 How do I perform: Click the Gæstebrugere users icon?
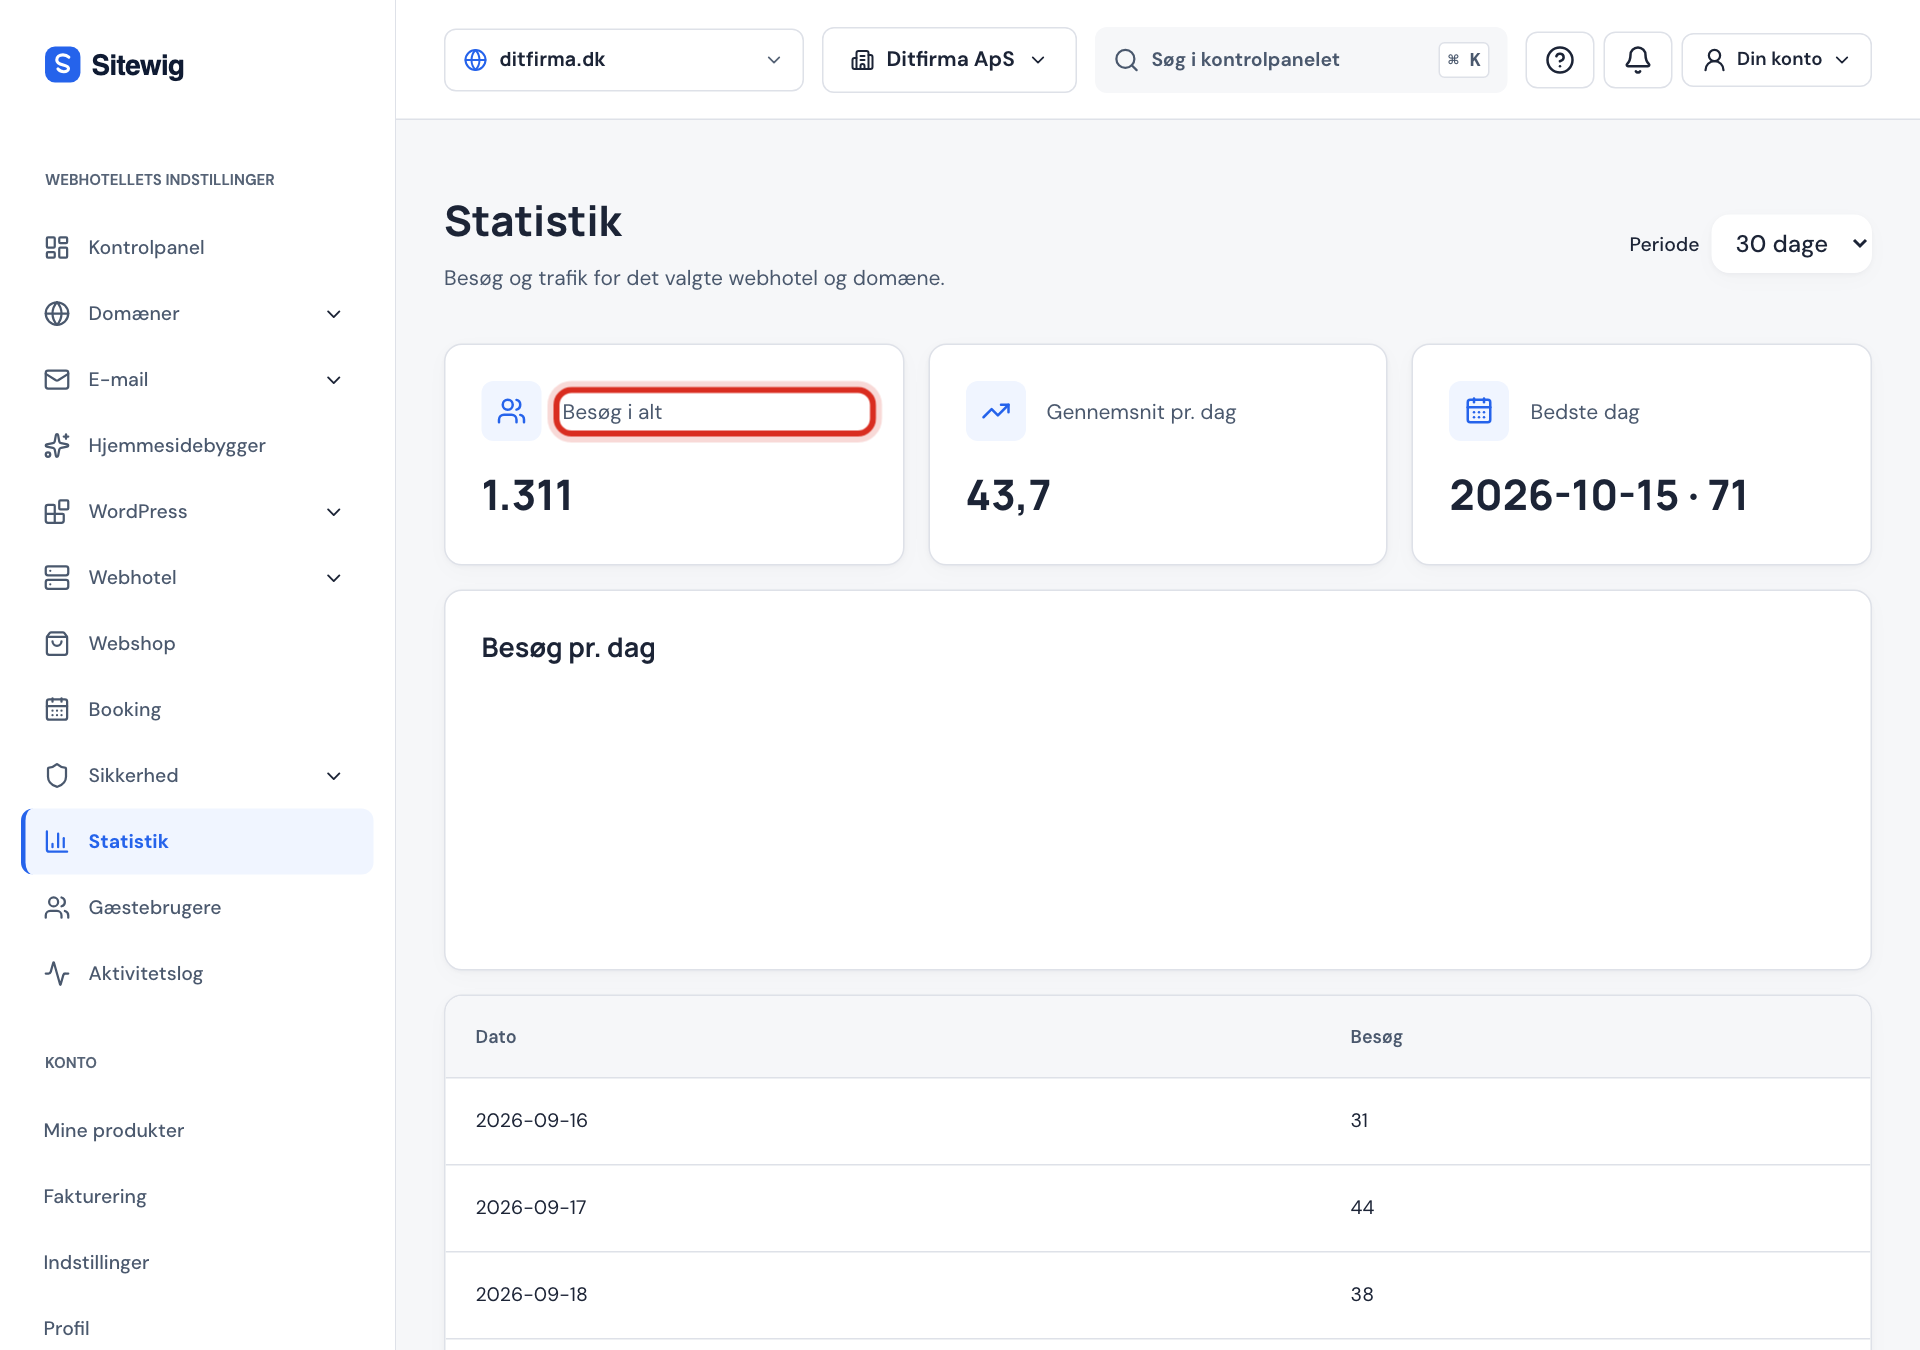(57, 907)
